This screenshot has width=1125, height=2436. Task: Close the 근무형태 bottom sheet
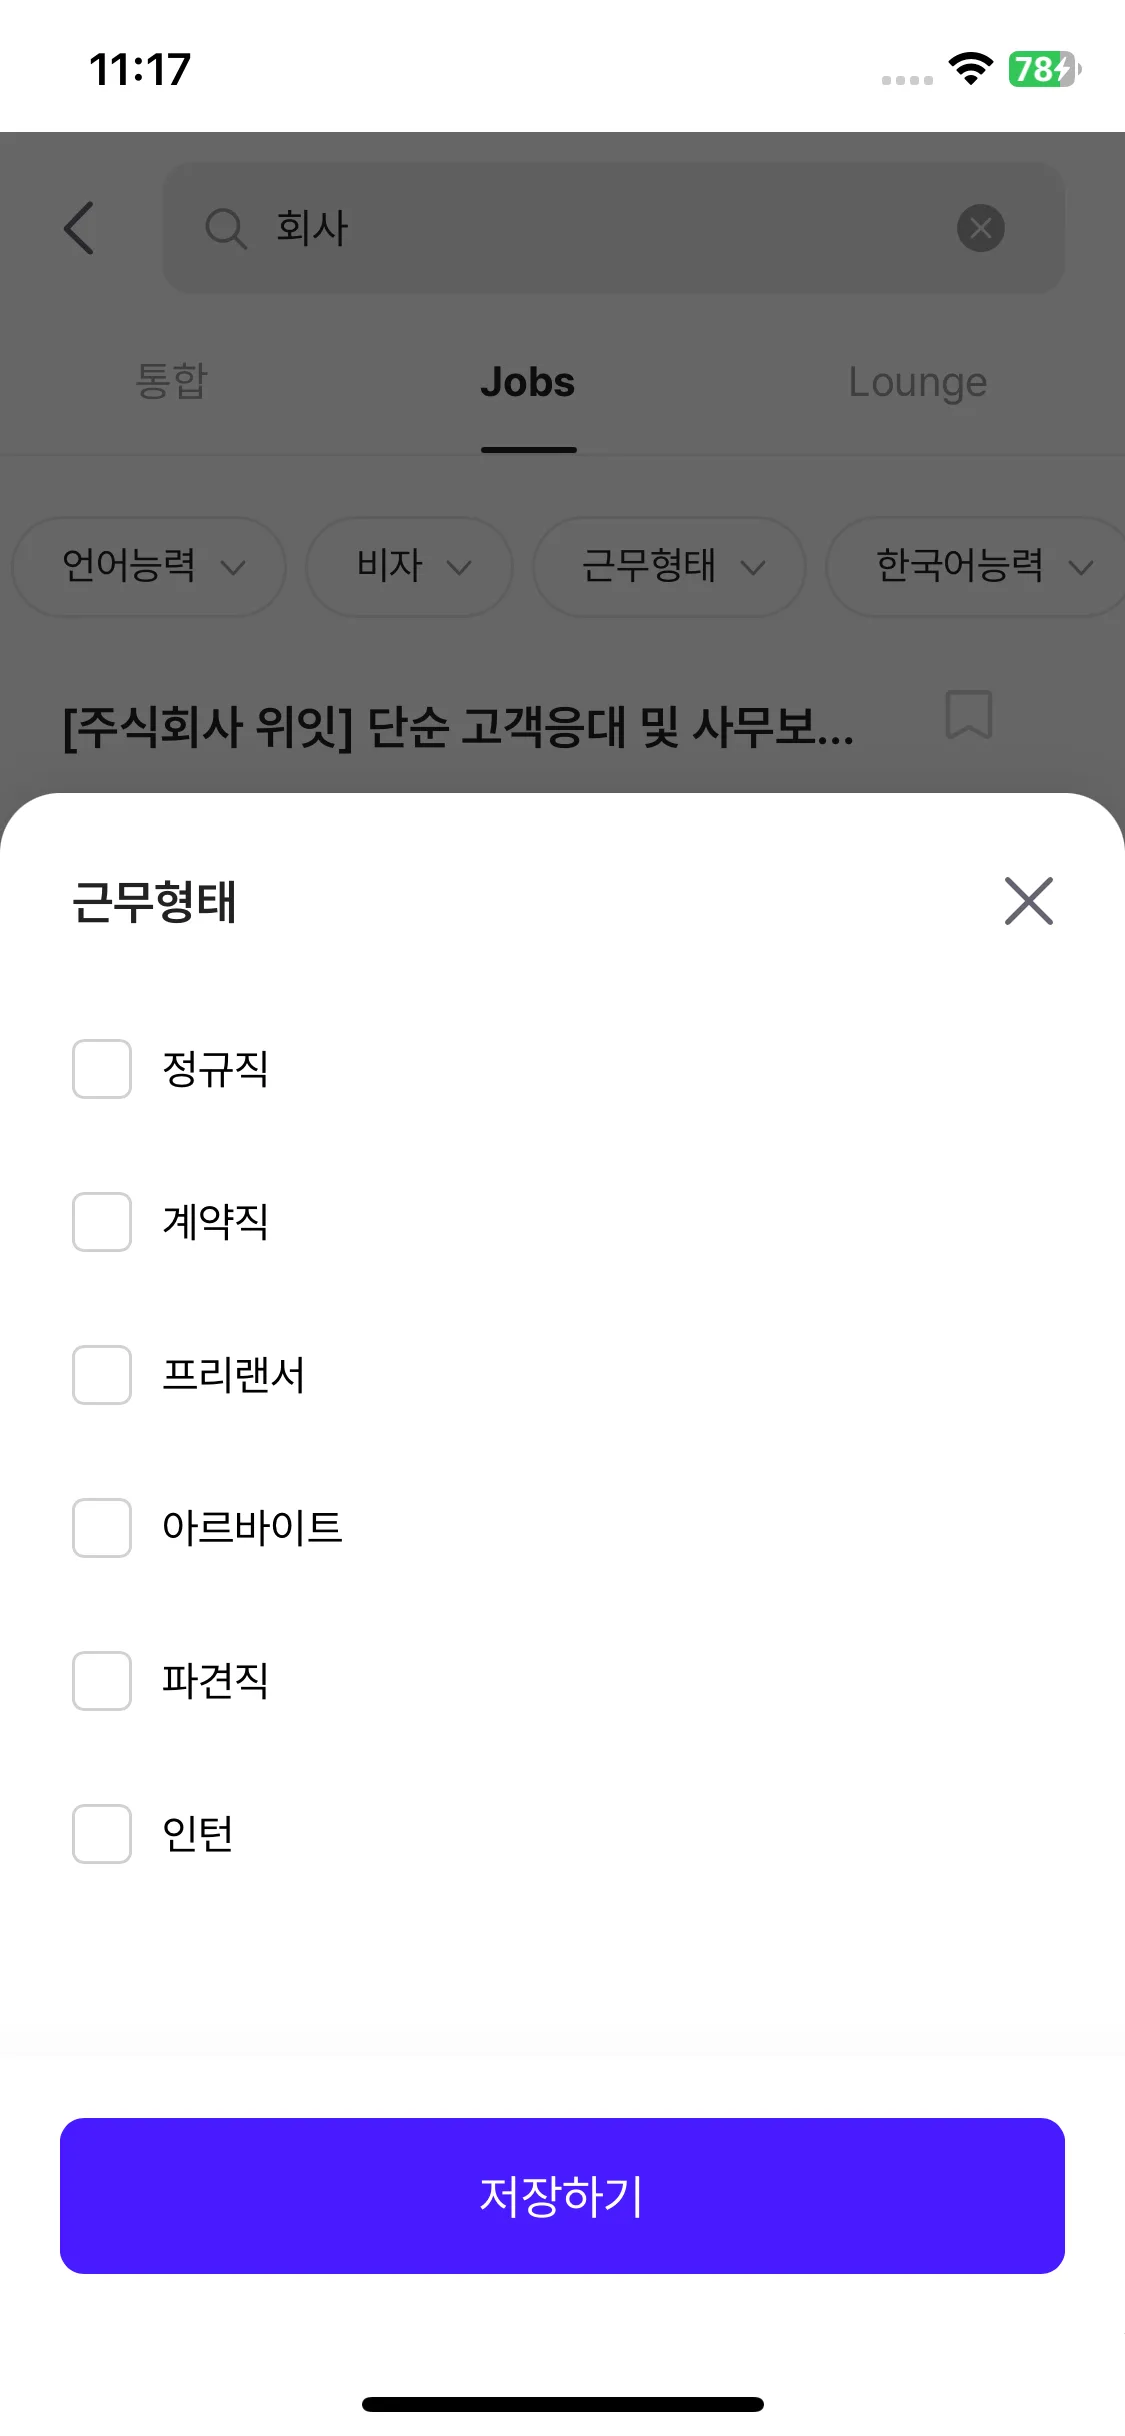pyautogui.click(x=1028, y=901)
